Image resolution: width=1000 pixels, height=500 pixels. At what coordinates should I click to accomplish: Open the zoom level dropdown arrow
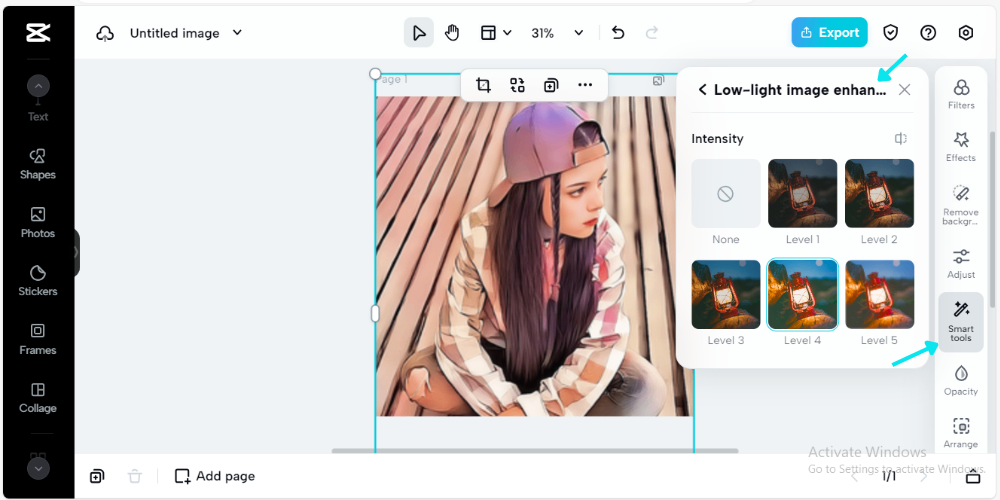point(578,33)
